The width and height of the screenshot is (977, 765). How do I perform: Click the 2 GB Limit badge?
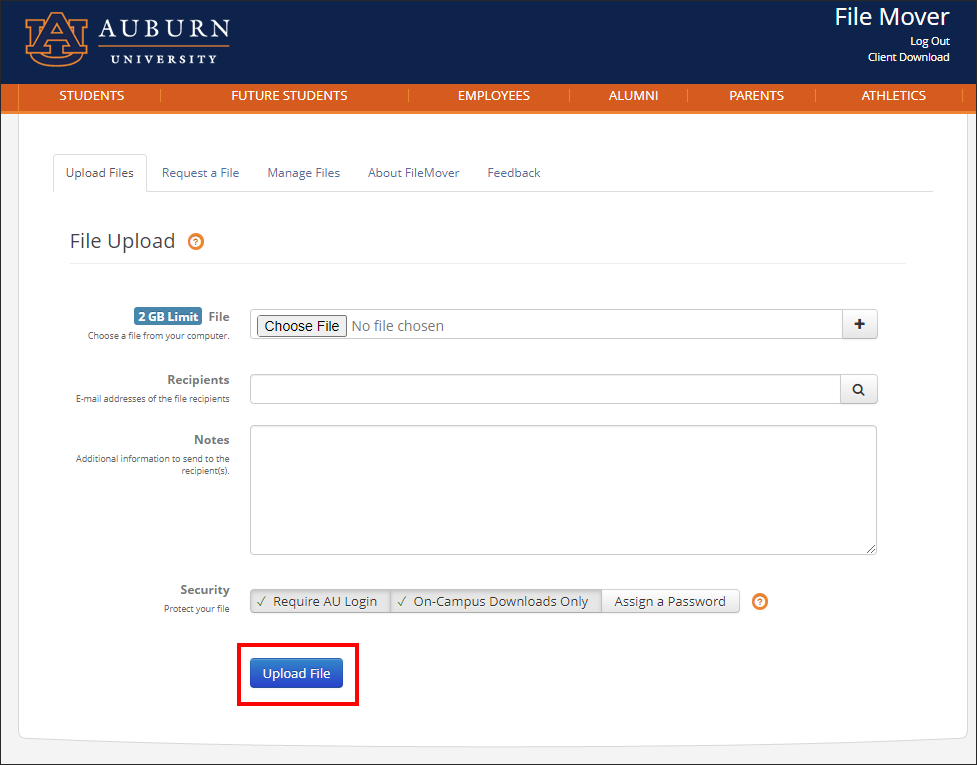168,316
